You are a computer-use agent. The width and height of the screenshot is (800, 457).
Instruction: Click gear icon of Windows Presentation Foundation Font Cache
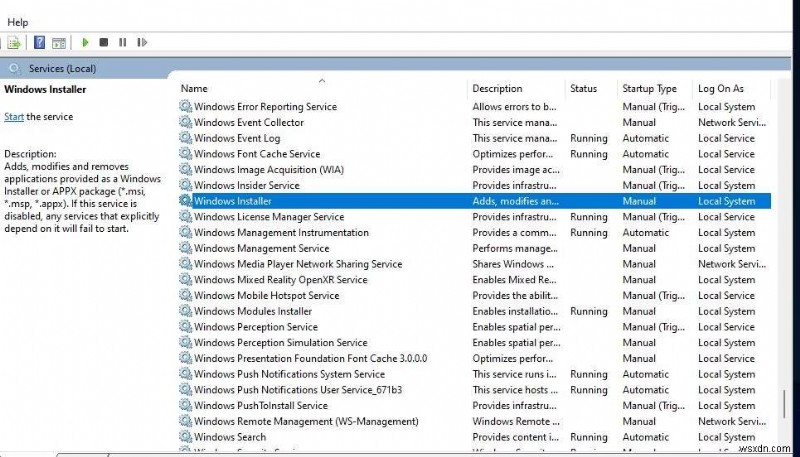[185, 359]
